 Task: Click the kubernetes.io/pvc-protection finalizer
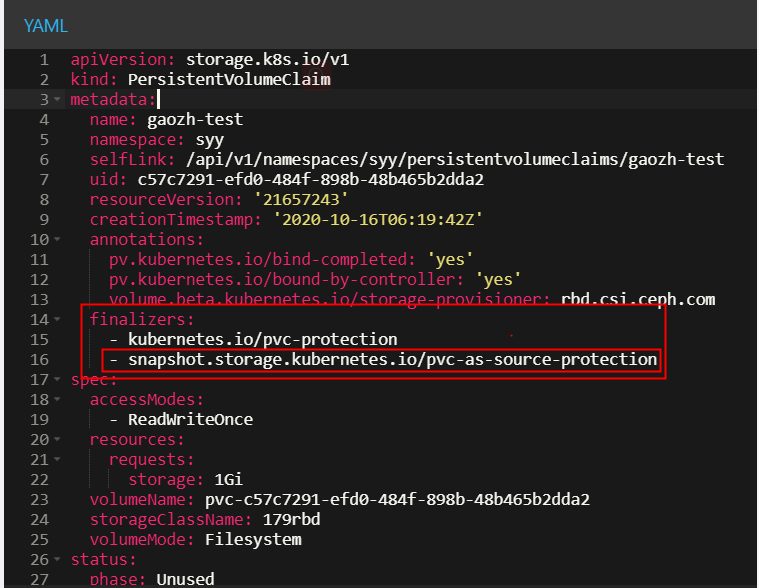coord(262,339)
